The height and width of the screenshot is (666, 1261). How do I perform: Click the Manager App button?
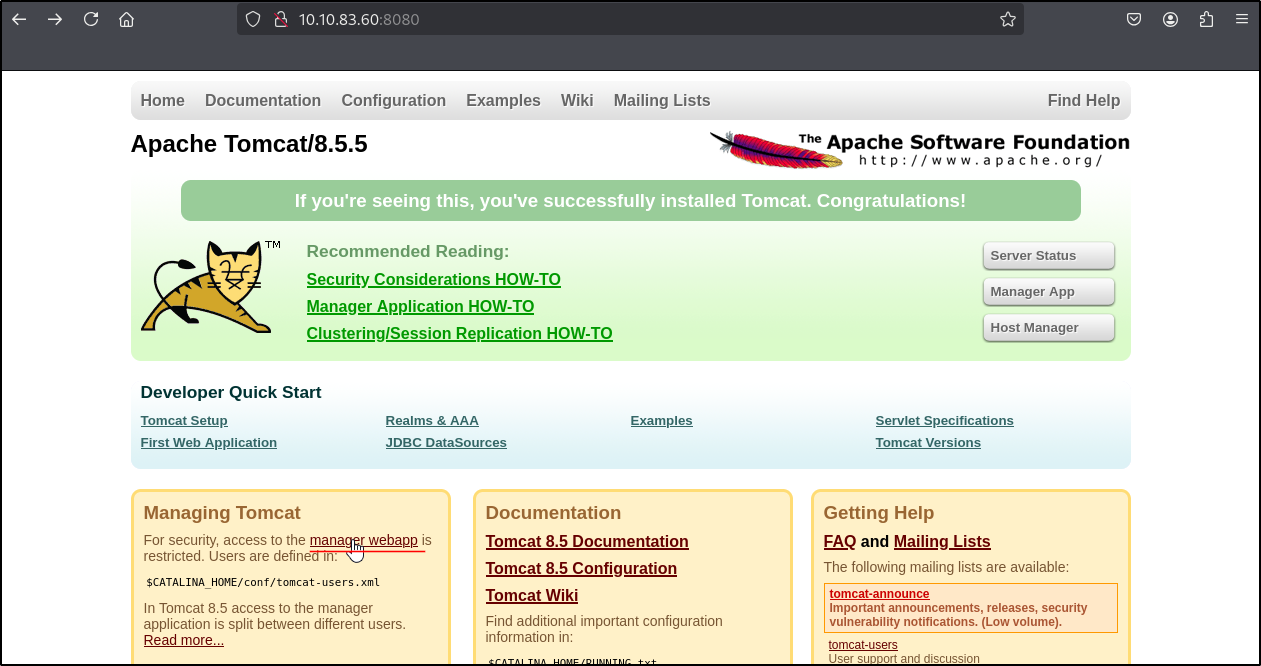point(1048,292)
